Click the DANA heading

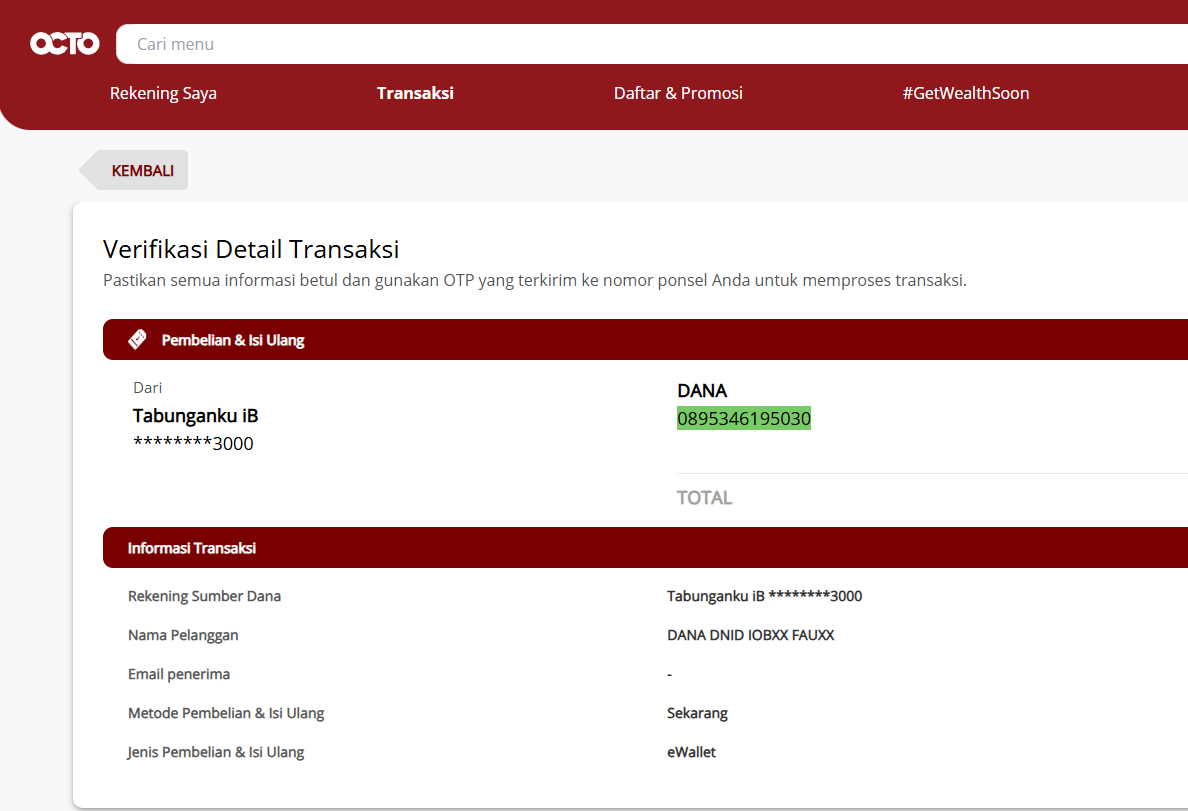702,391
